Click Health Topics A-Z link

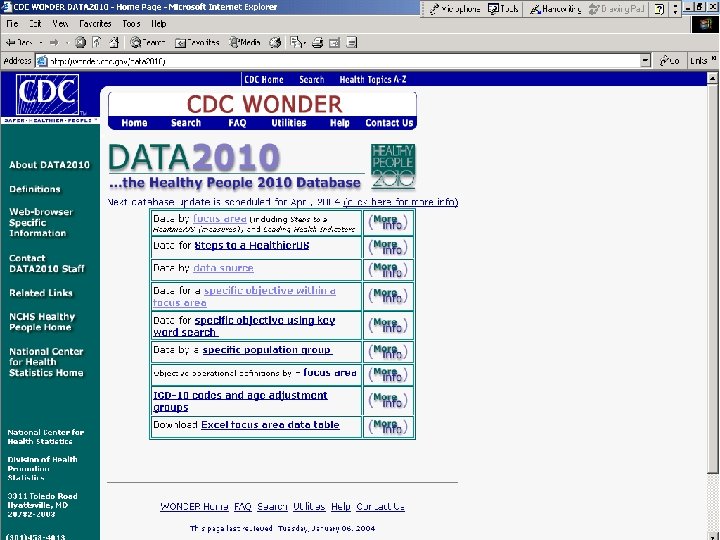pyautogui.click(x=373, y=80)
